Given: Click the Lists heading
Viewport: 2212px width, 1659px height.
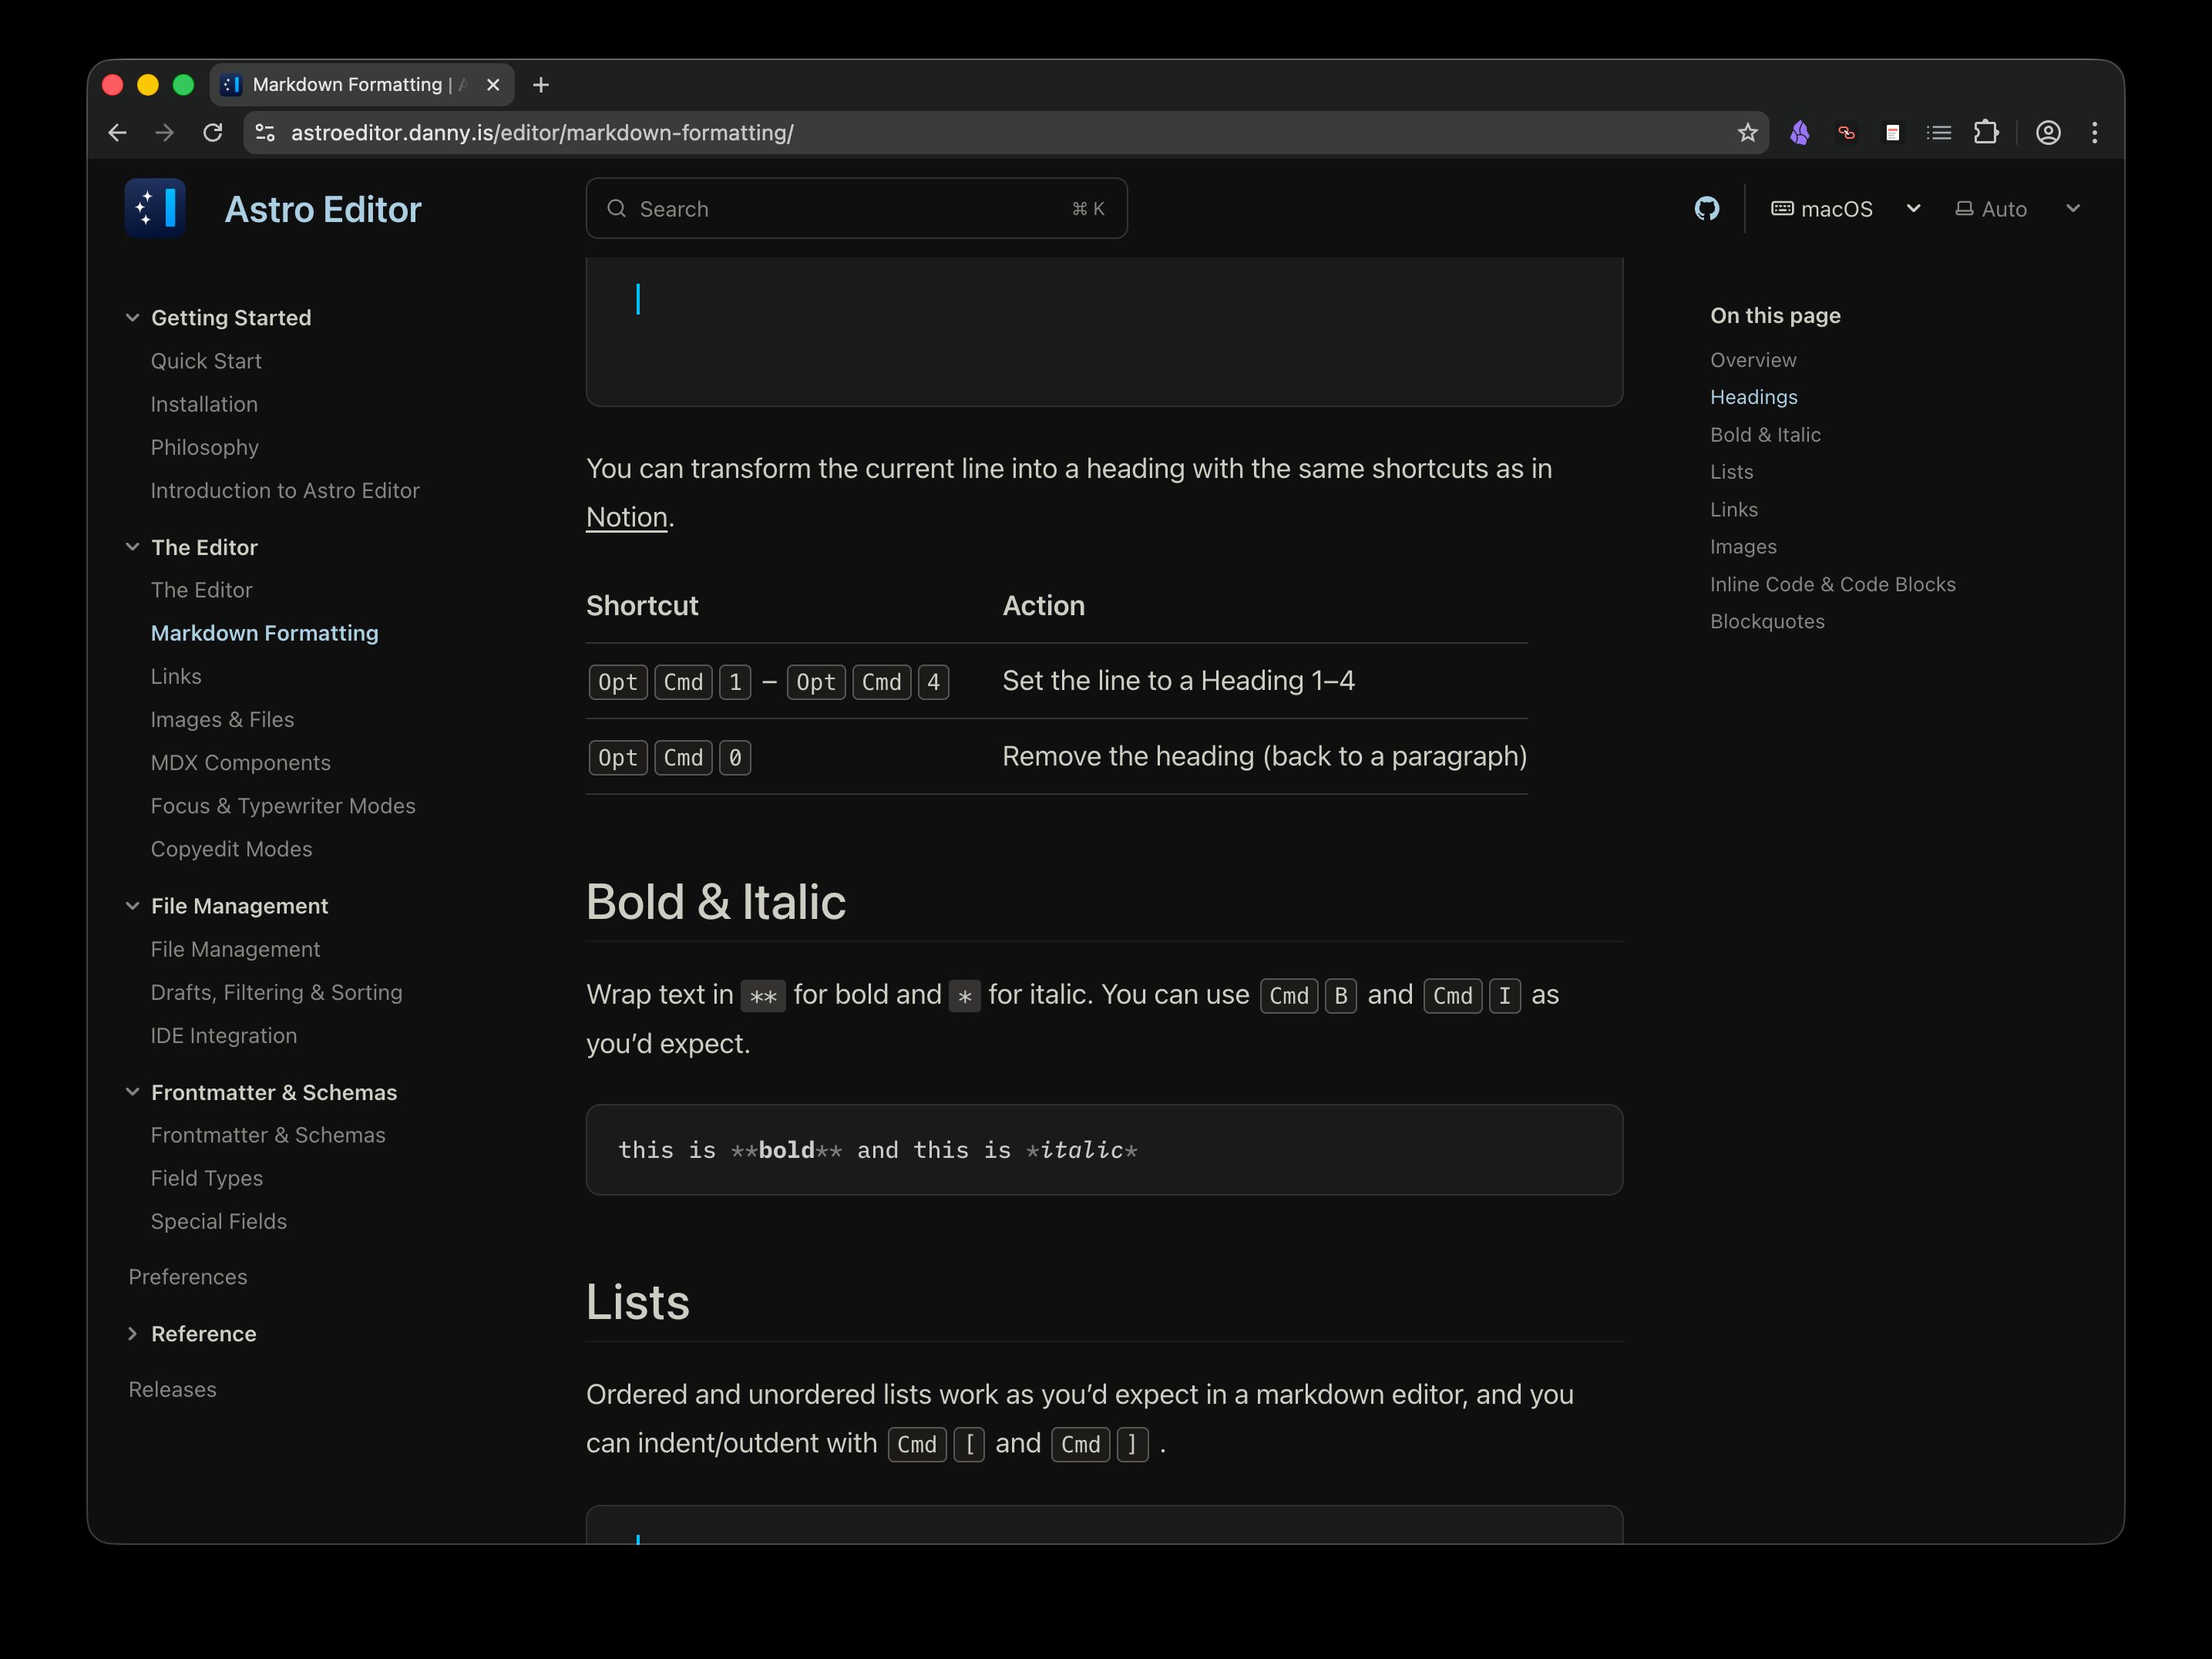Looking at the screenshot, I should click(638, 1302).
